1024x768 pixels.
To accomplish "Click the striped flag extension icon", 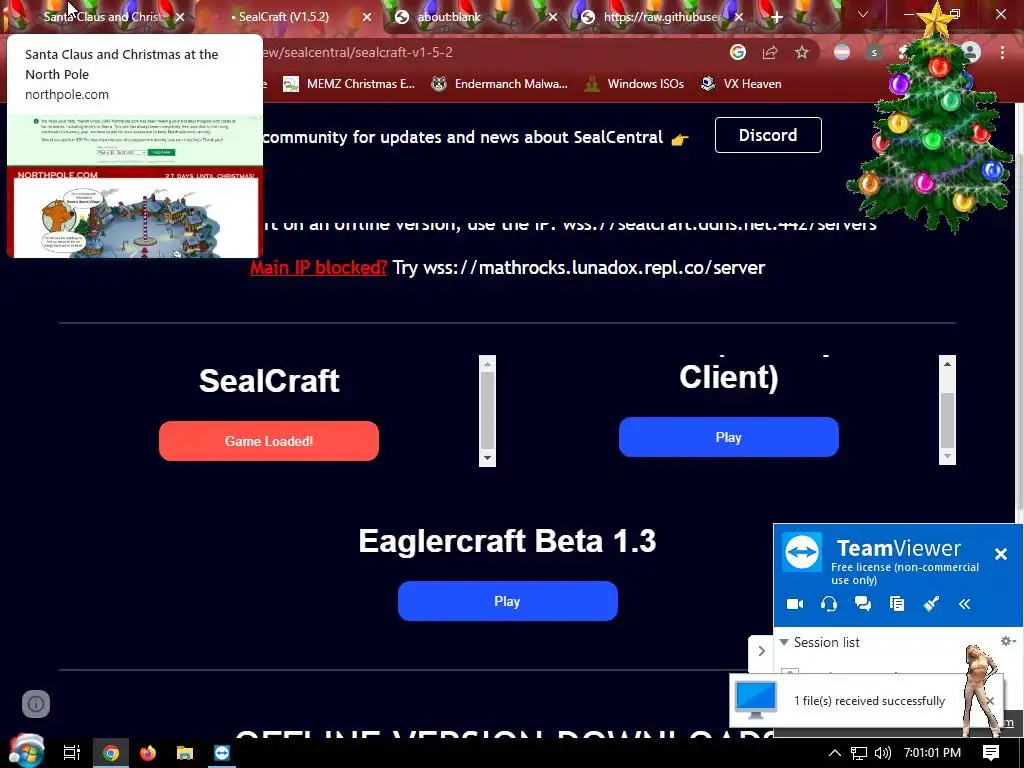I will [842, 52].
